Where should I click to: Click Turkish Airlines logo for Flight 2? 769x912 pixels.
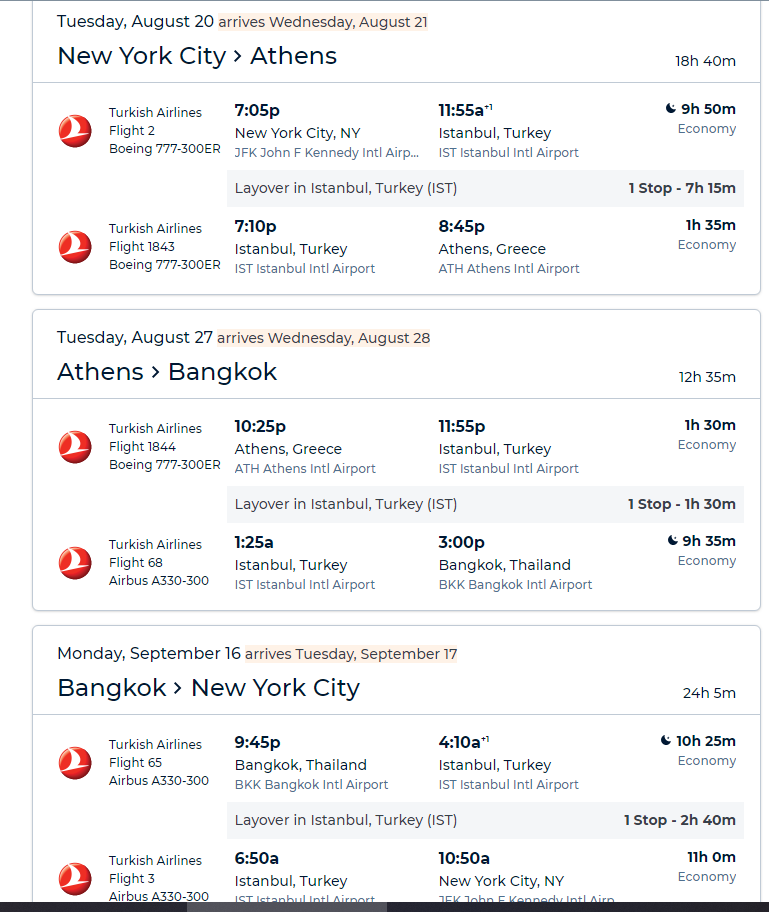pyautogui.click(x=75, y=131)
